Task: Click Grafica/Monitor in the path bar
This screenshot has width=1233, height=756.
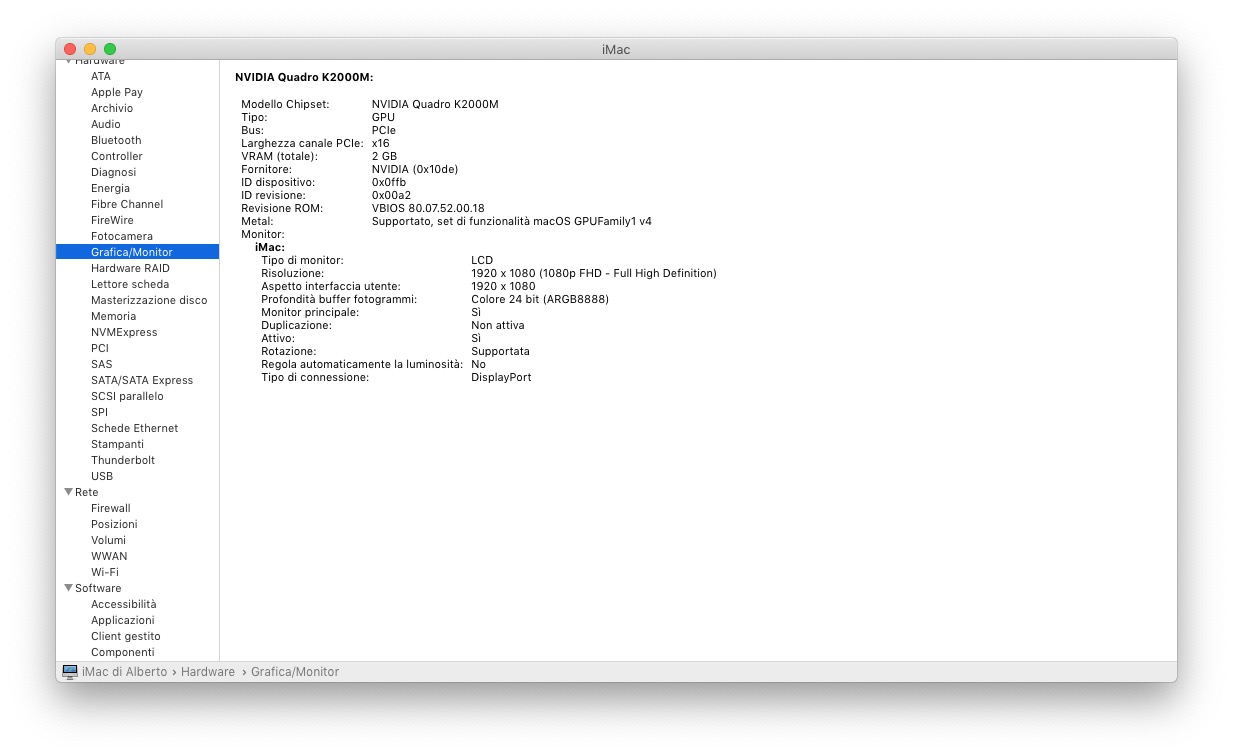Action: pyautogui.click(x=295, y=672)
